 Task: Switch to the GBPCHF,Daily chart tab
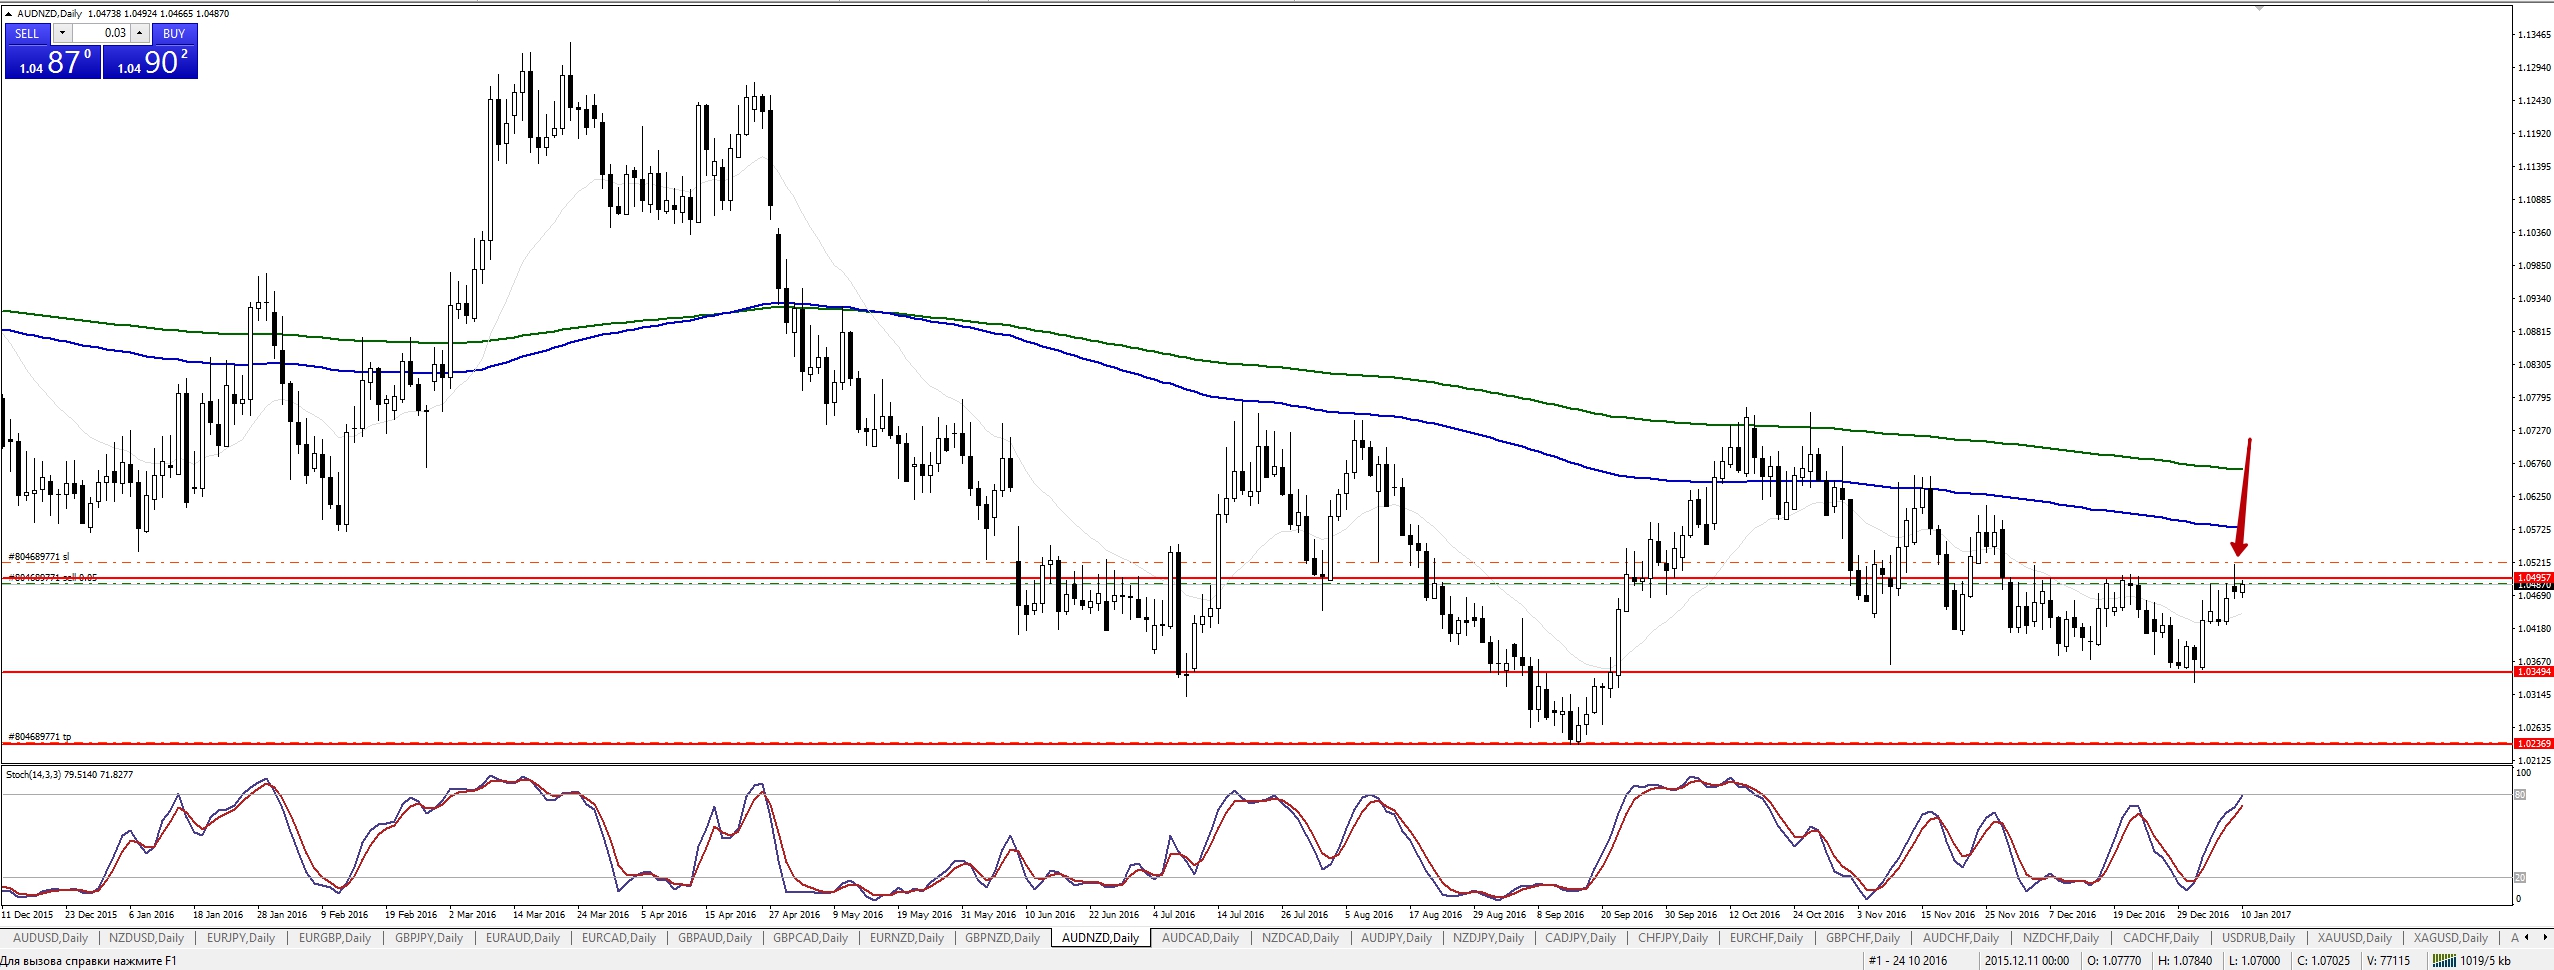point(1863,938)
